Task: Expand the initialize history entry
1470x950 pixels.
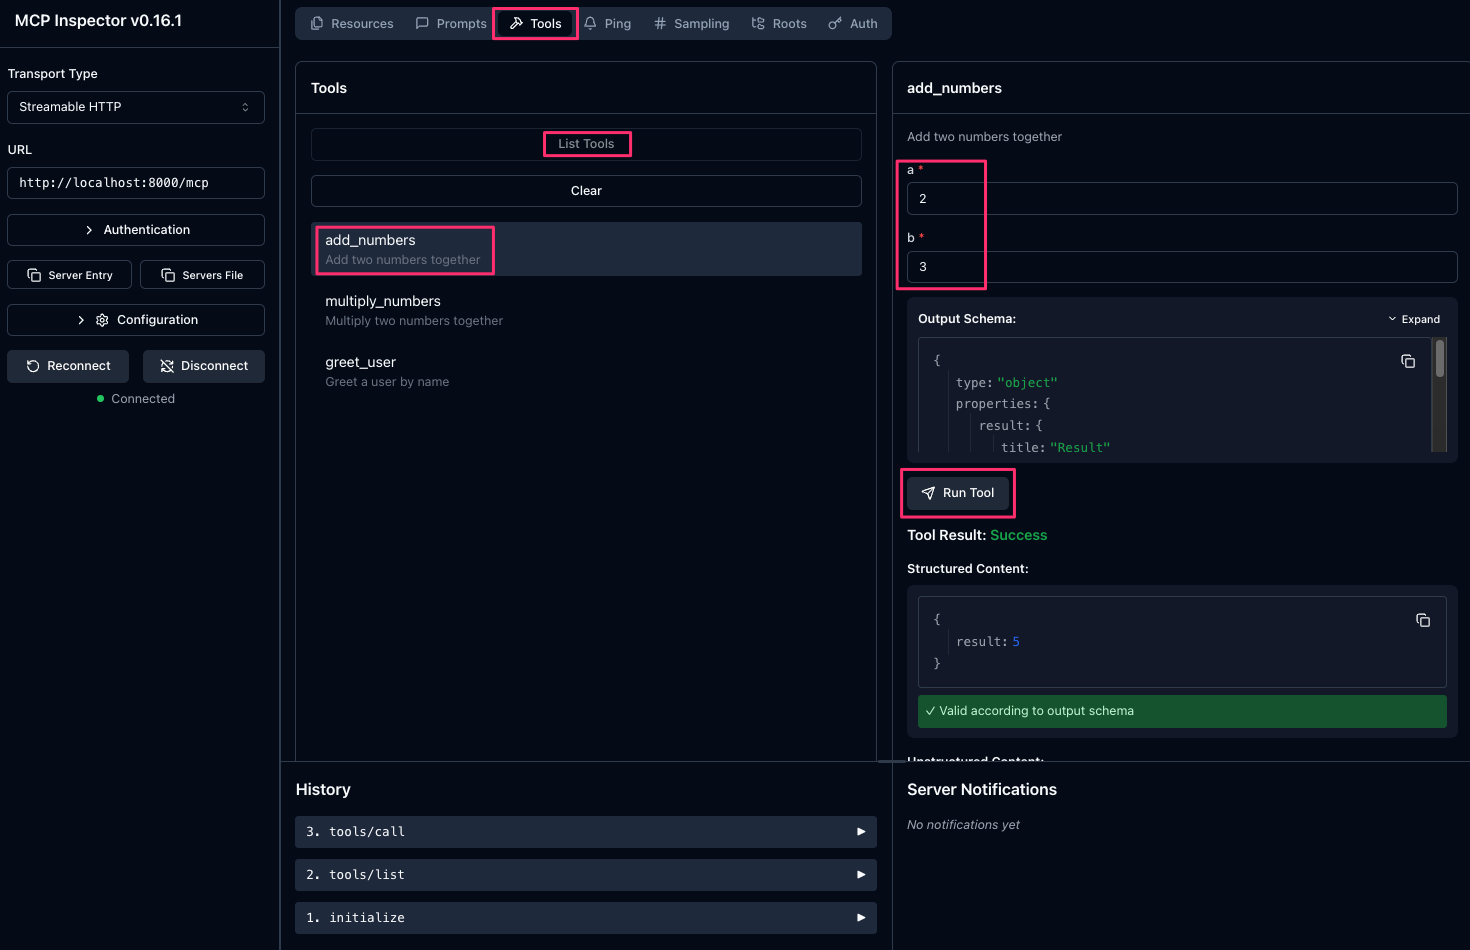Action: [586, 918]
